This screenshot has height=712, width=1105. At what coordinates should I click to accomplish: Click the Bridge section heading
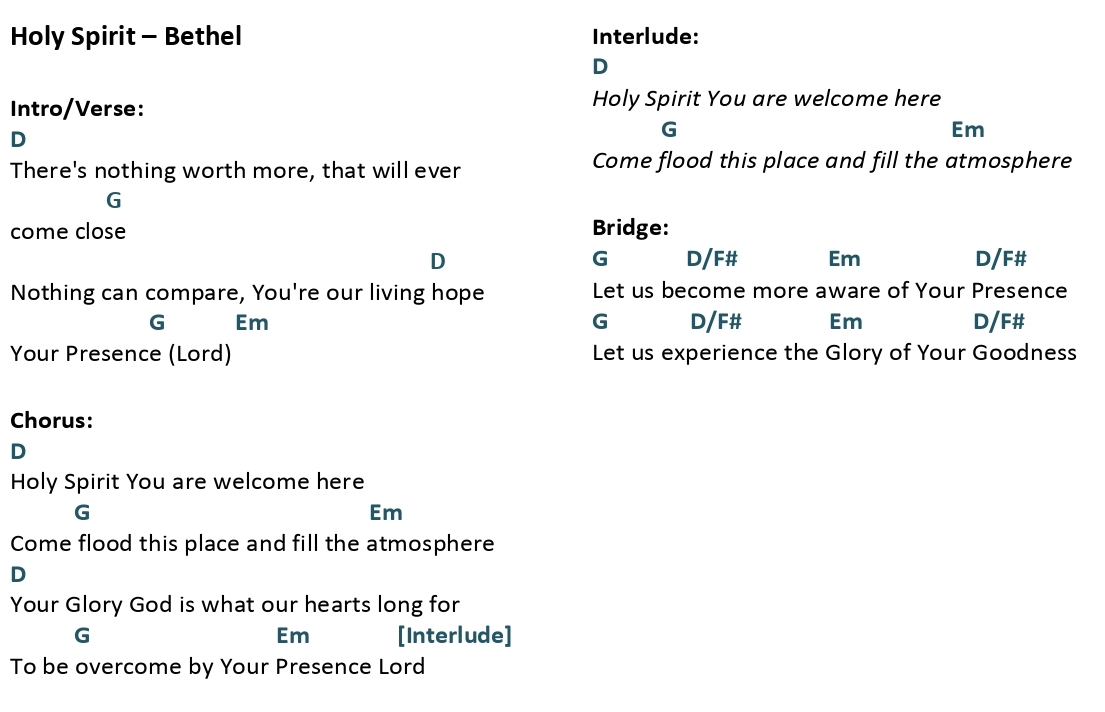point(630,228)
